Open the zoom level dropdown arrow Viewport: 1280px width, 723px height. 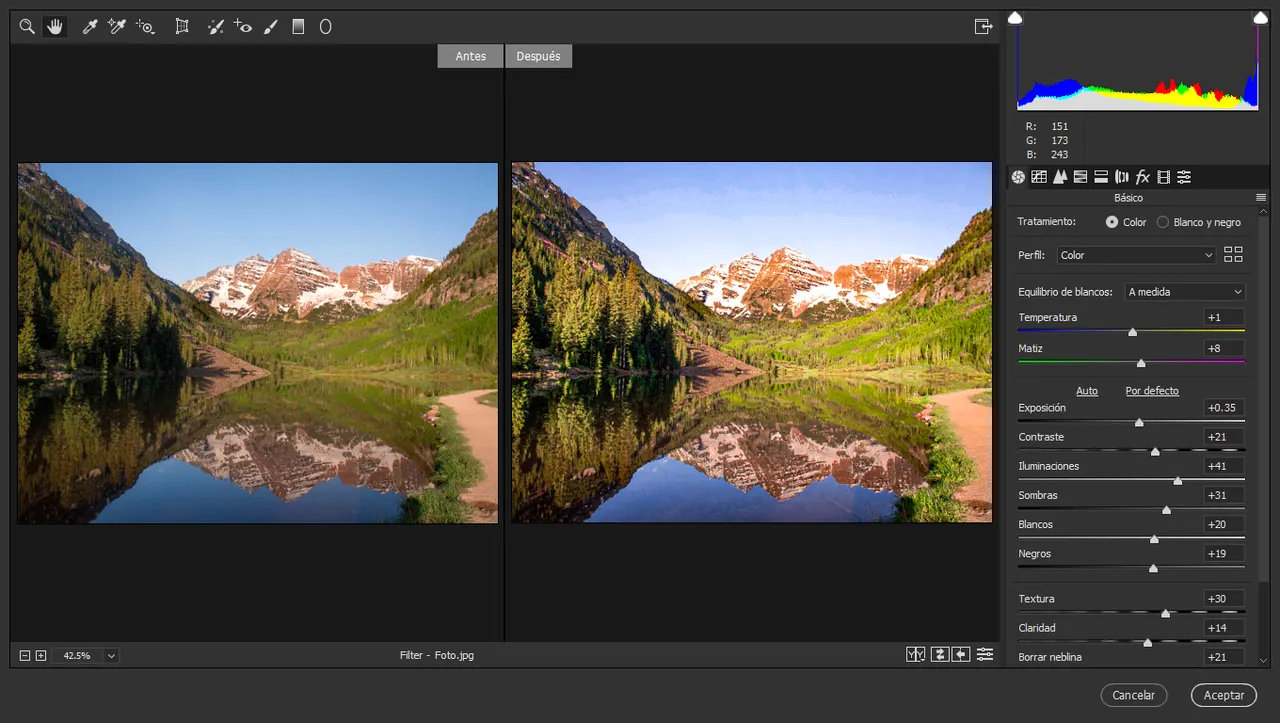coord(111,656)
